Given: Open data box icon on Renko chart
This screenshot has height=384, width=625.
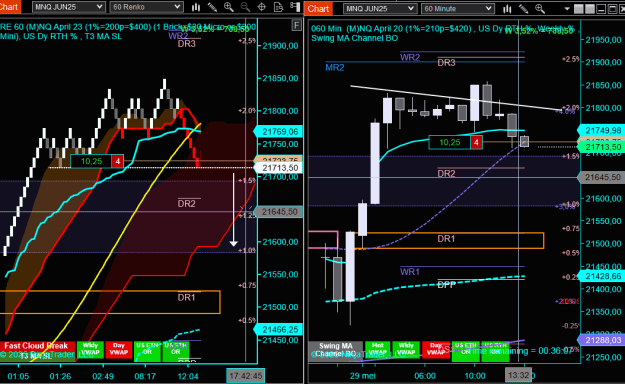Looking at the screenshot, I should tap(278, 7).
